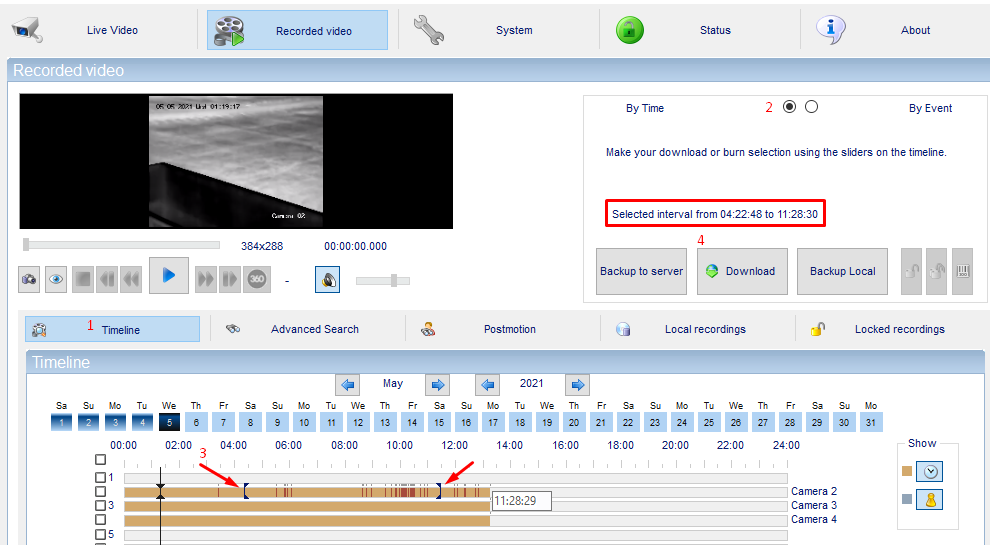
Task: Select day 20 in the calendar
Action: (x=573, y=422)
